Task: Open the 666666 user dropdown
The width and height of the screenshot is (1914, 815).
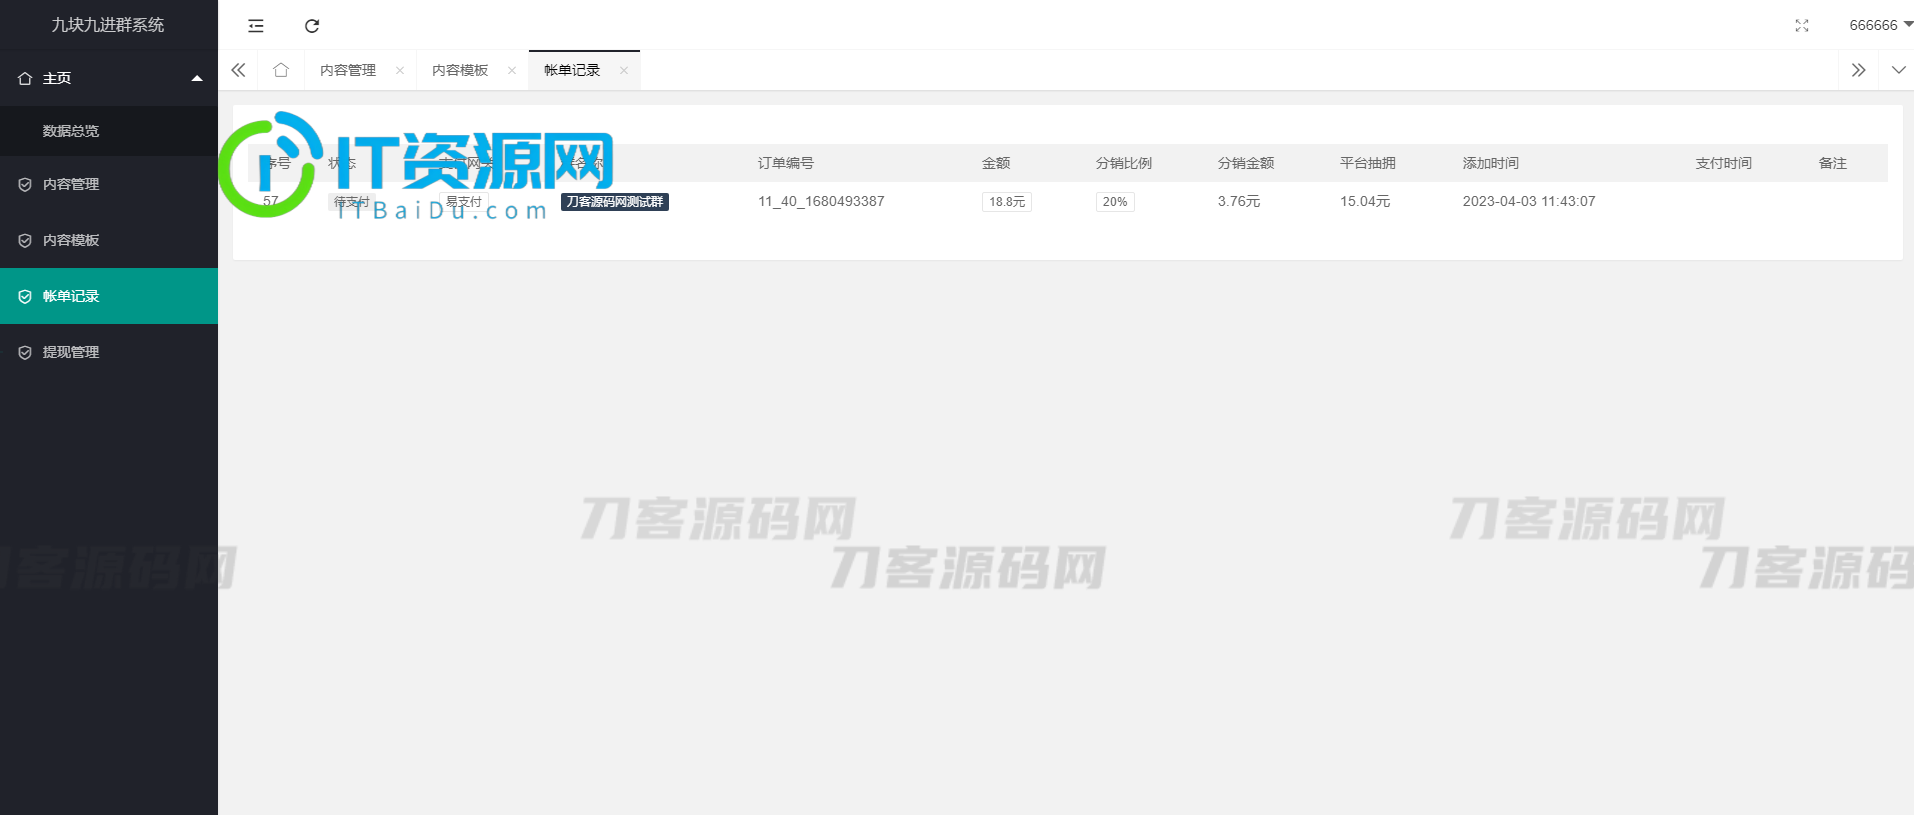Action: point(1880,25)
